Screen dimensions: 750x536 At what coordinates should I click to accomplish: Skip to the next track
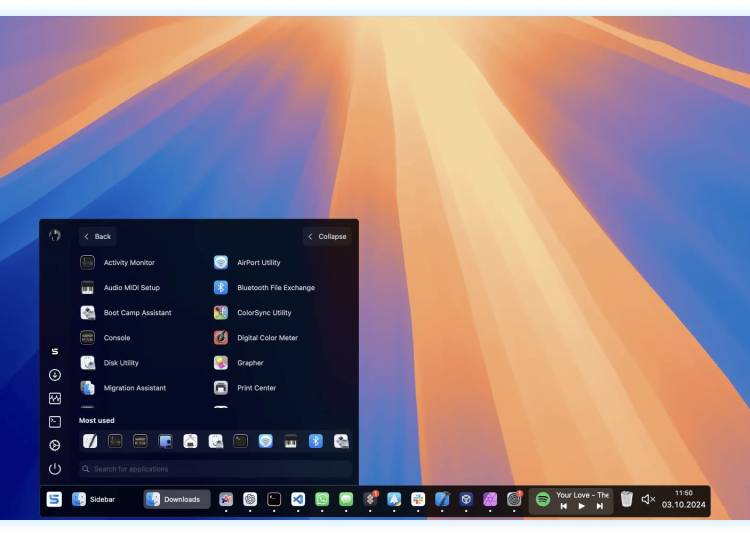coord(600,506)
